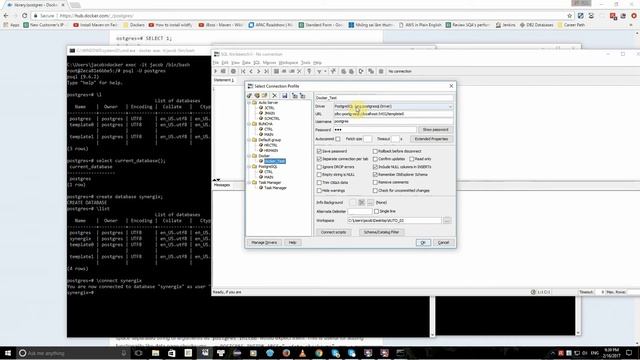Click the Delete profile X icon

click(x=275, y=96)
